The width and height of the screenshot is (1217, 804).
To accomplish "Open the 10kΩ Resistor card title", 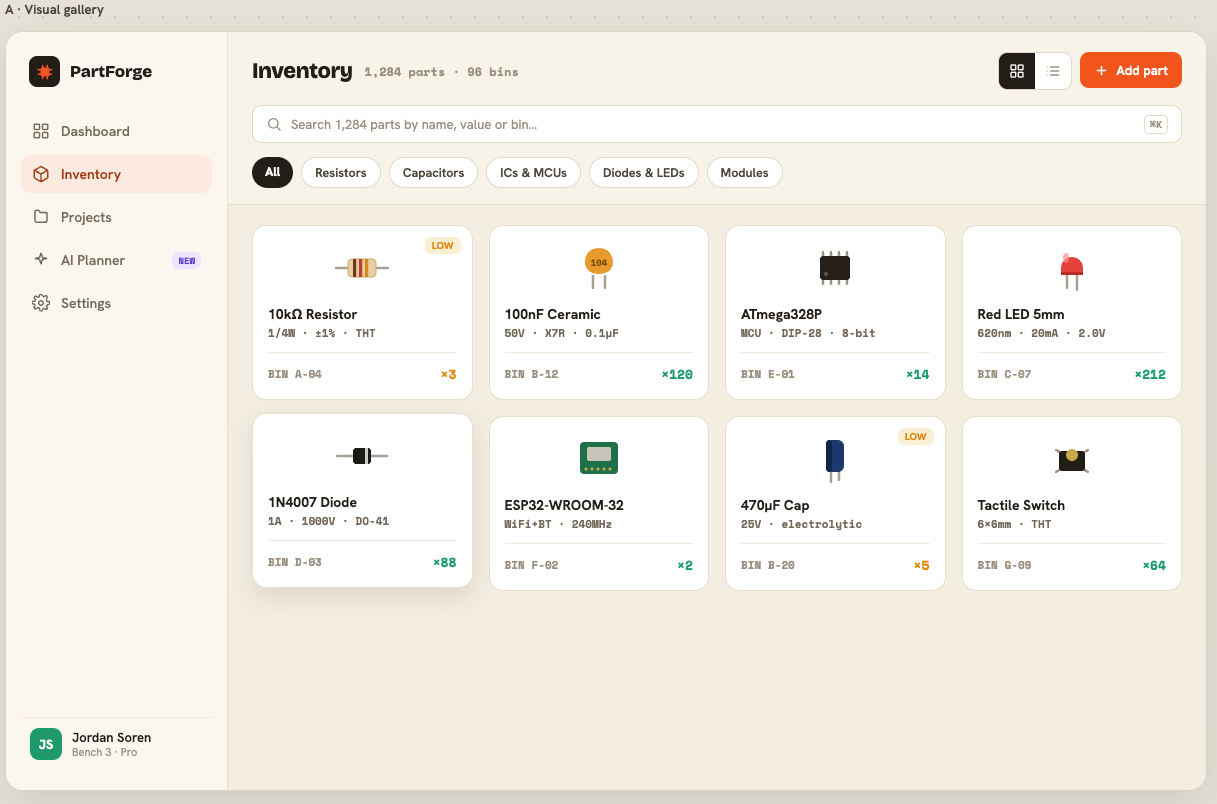I will point(312,314).
